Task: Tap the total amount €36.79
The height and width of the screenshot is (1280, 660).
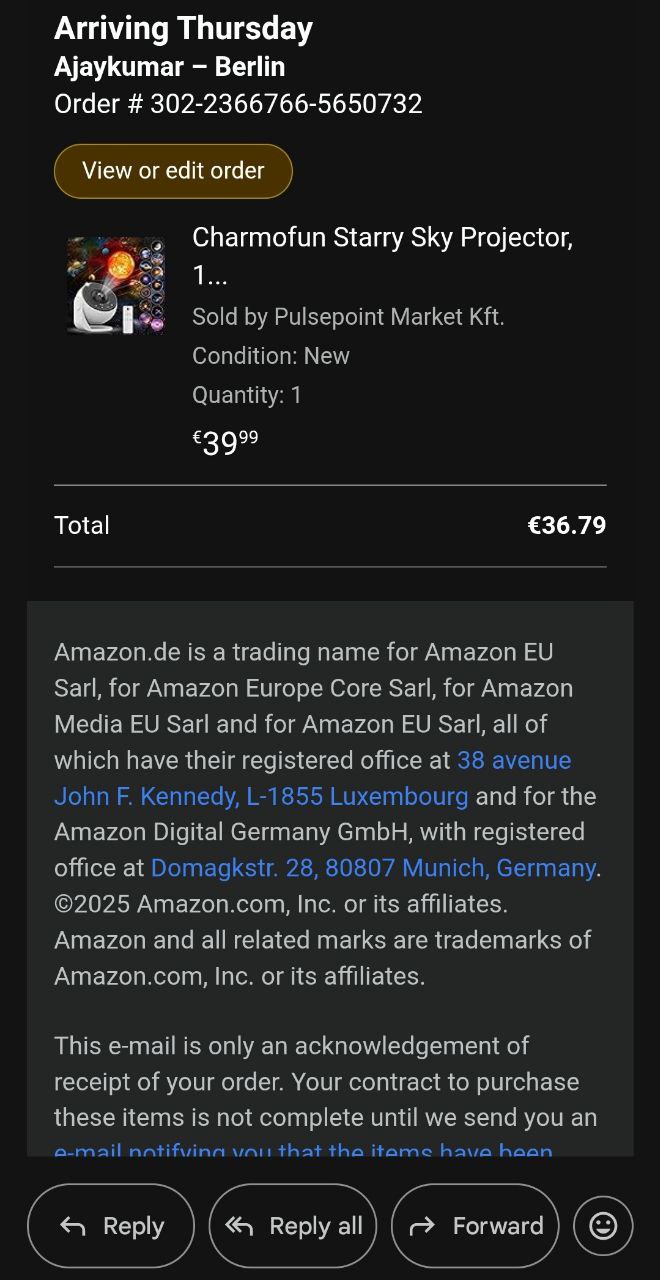Action: [566, 525]
